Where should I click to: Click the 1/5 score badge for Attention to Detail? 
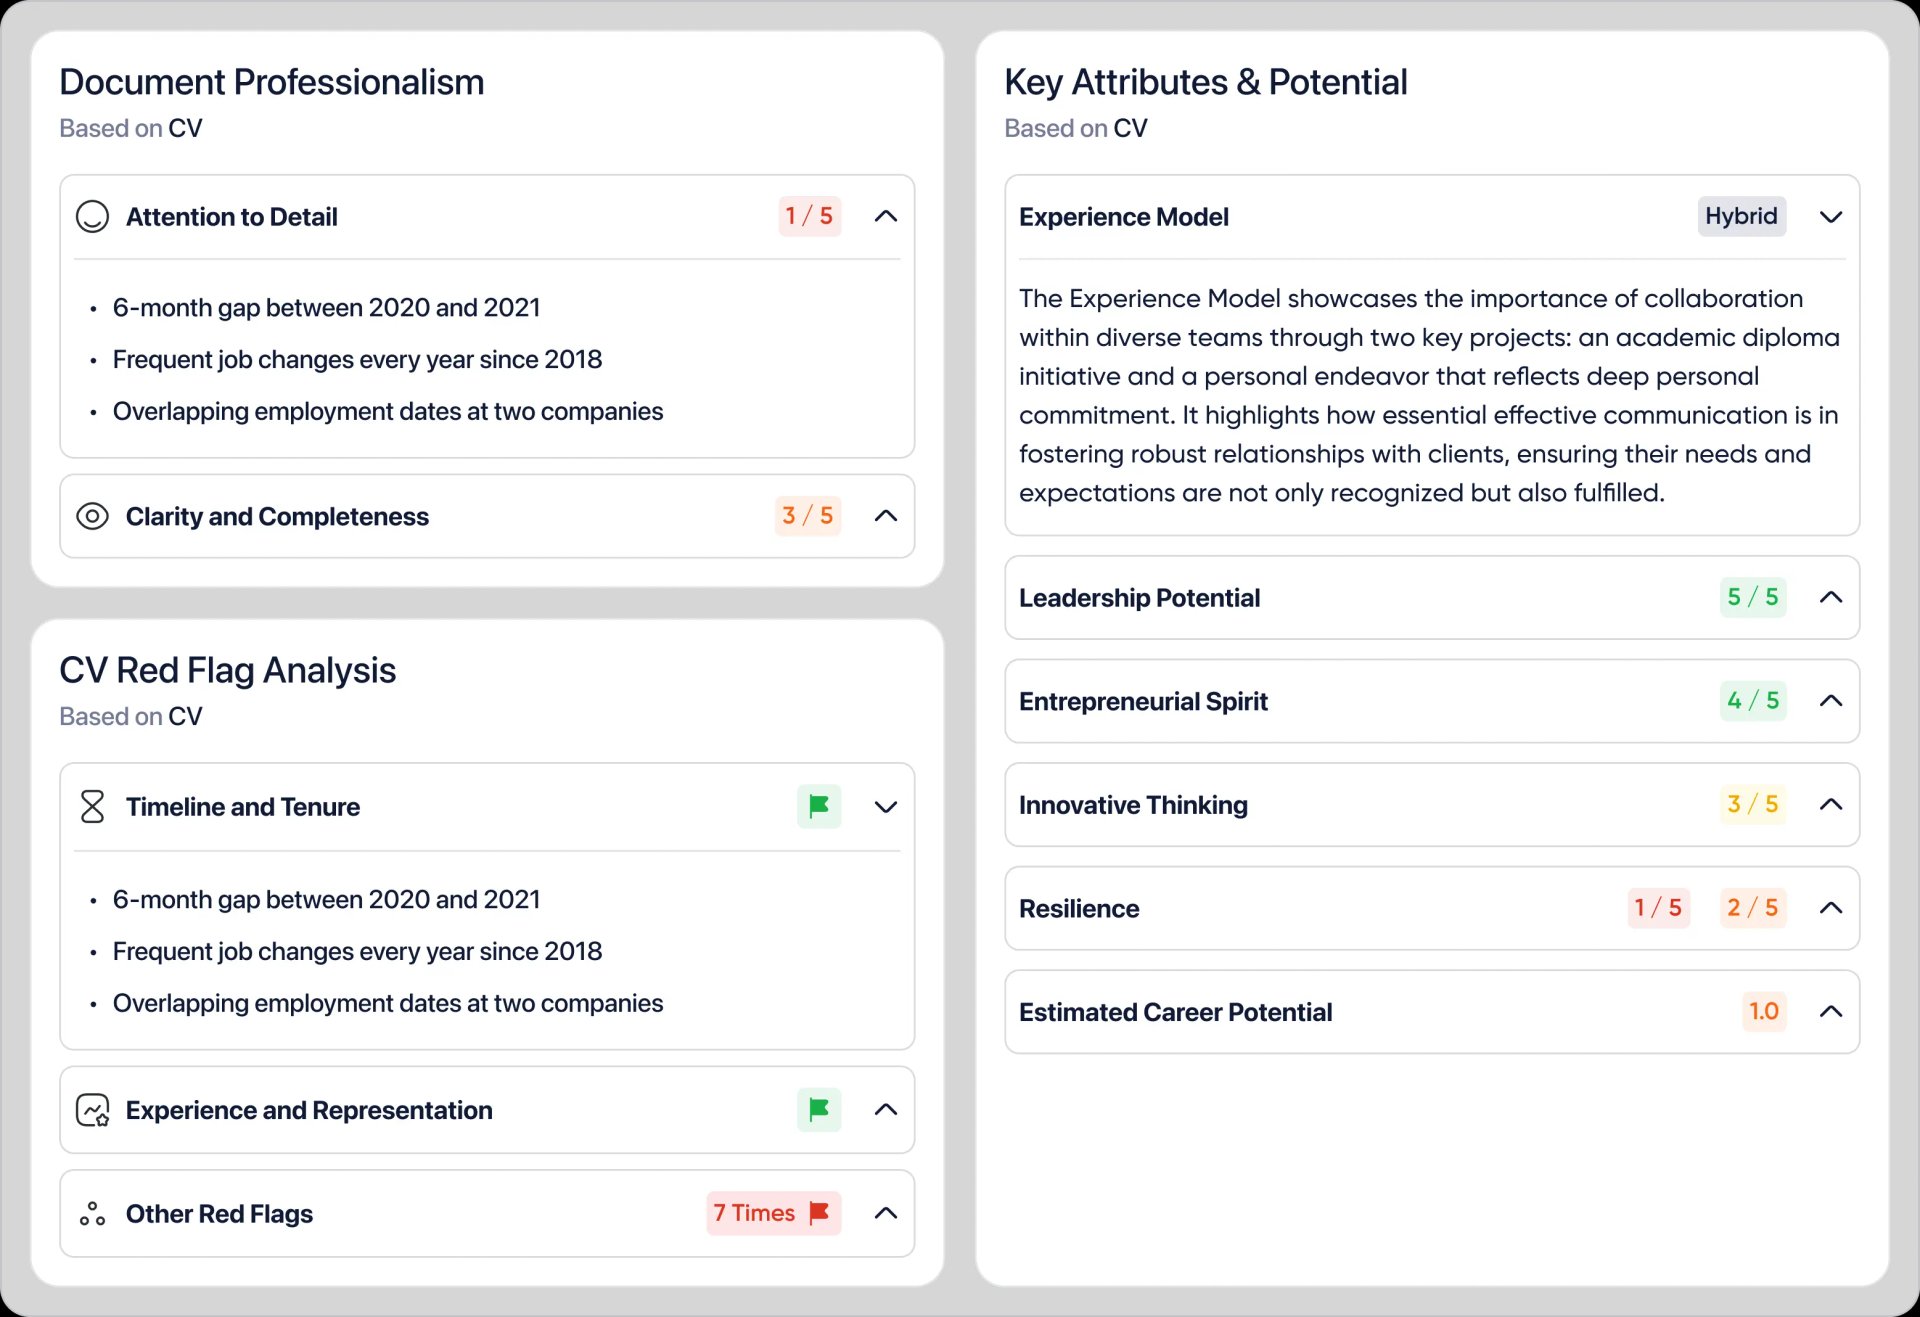[x=808, y=216]
